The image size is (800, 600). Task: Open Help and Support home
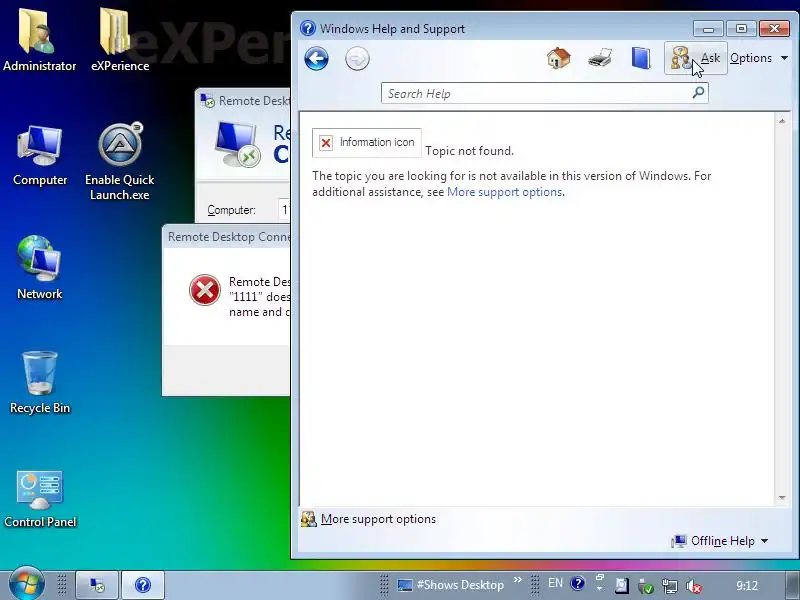[559, 58]
